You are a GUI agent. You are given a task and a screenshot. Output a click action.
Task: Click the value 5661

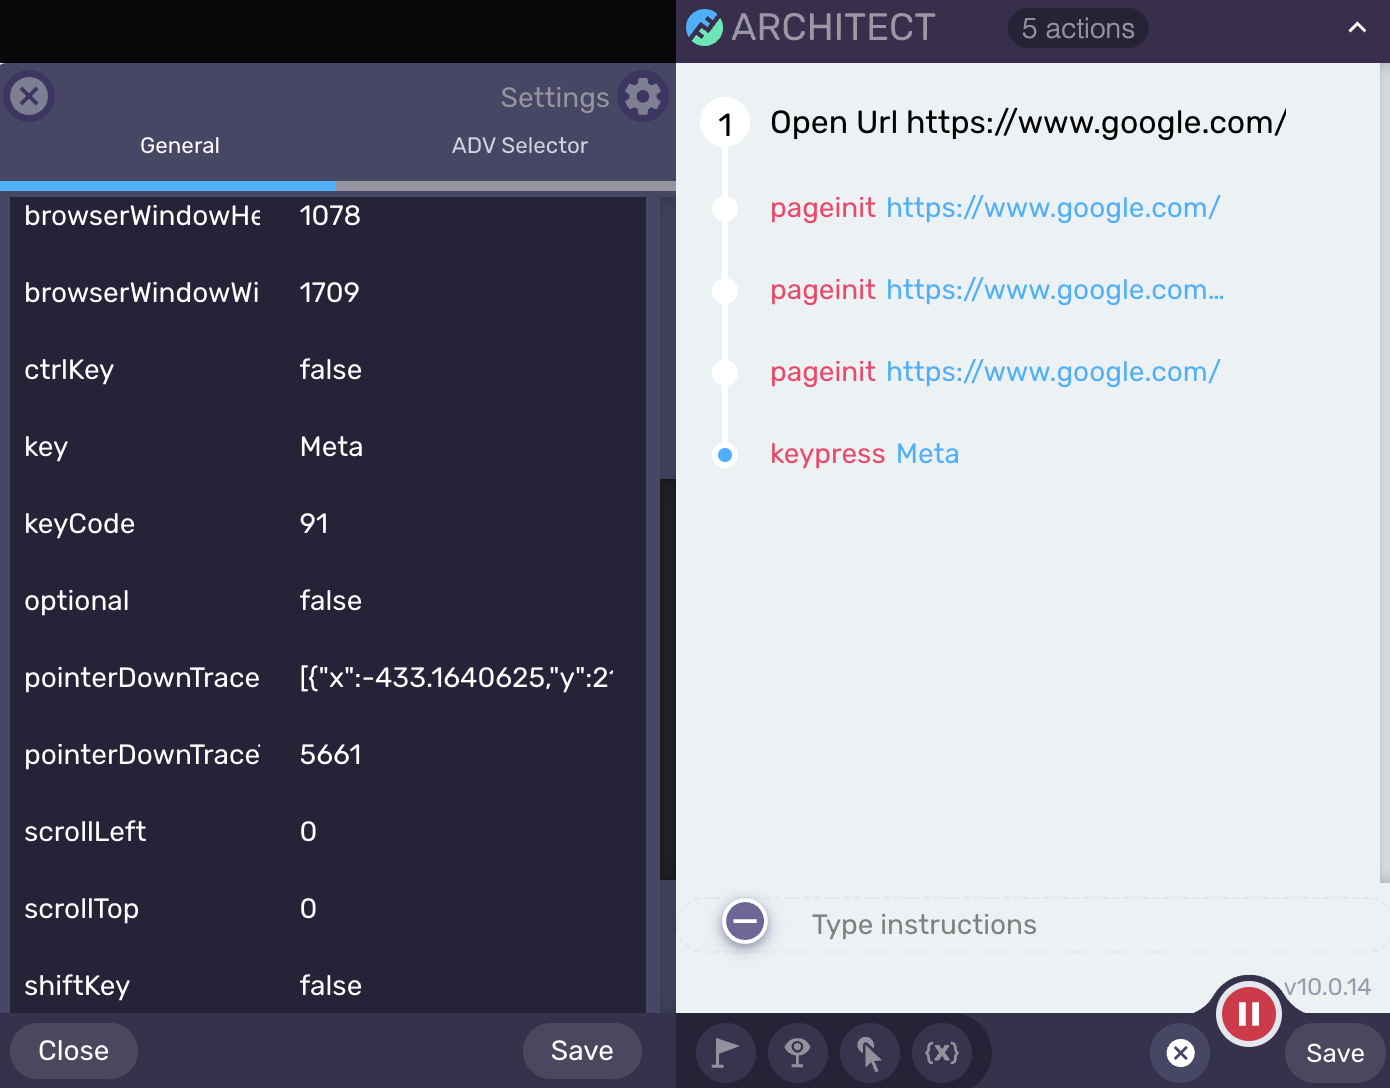(330, 755)
